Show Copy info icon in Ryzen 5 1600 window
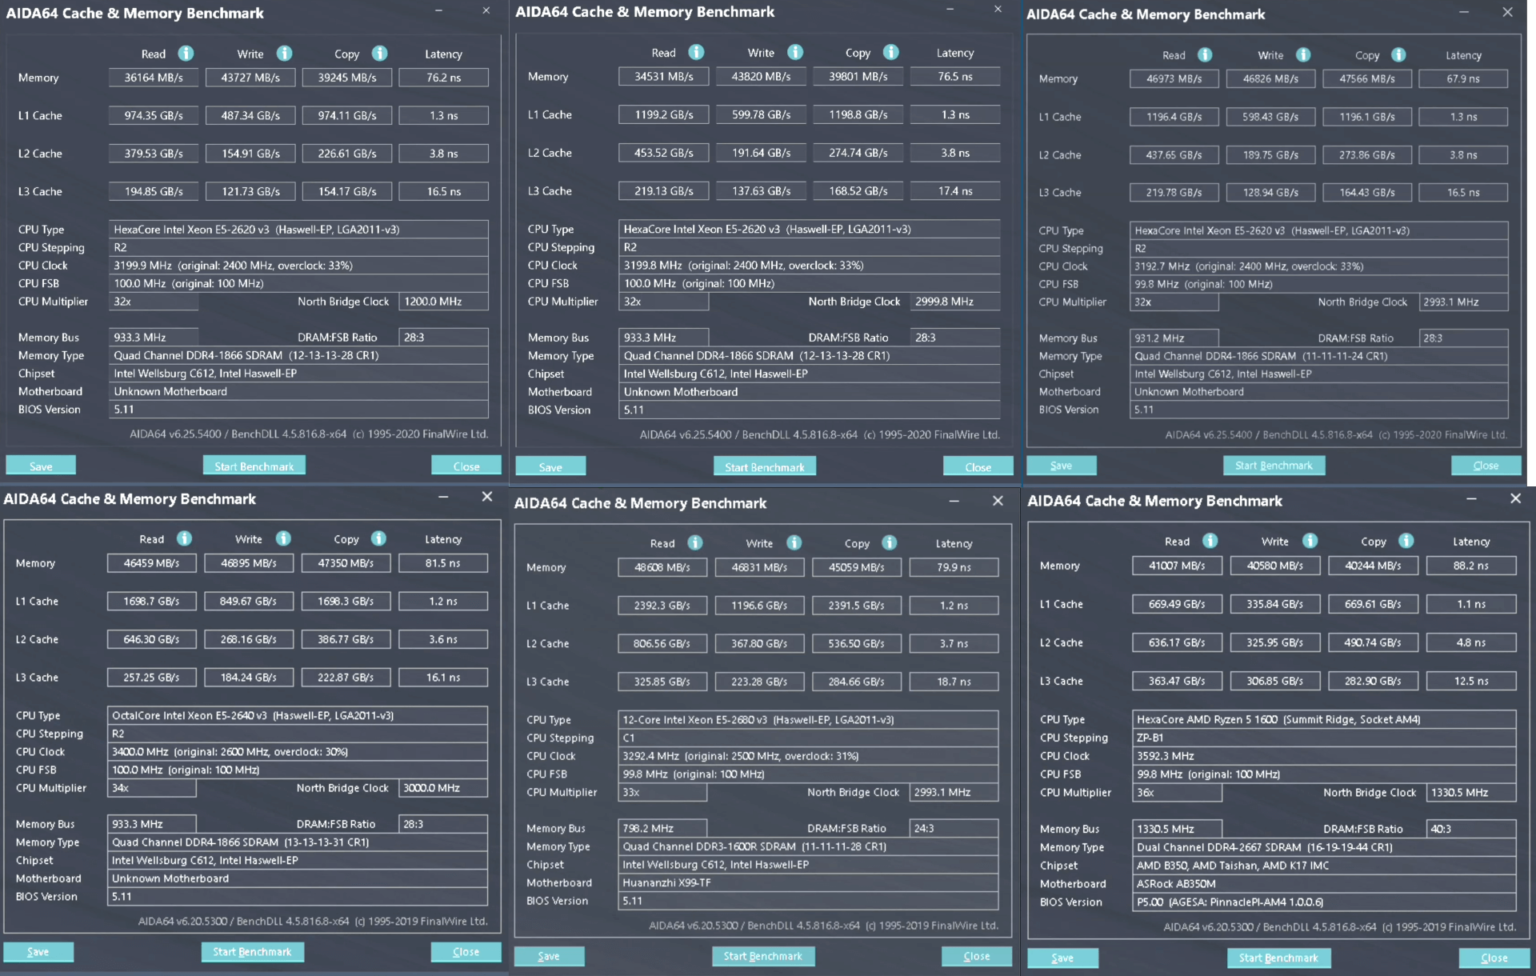1536x976 pixels. (x=1406, y=541)
